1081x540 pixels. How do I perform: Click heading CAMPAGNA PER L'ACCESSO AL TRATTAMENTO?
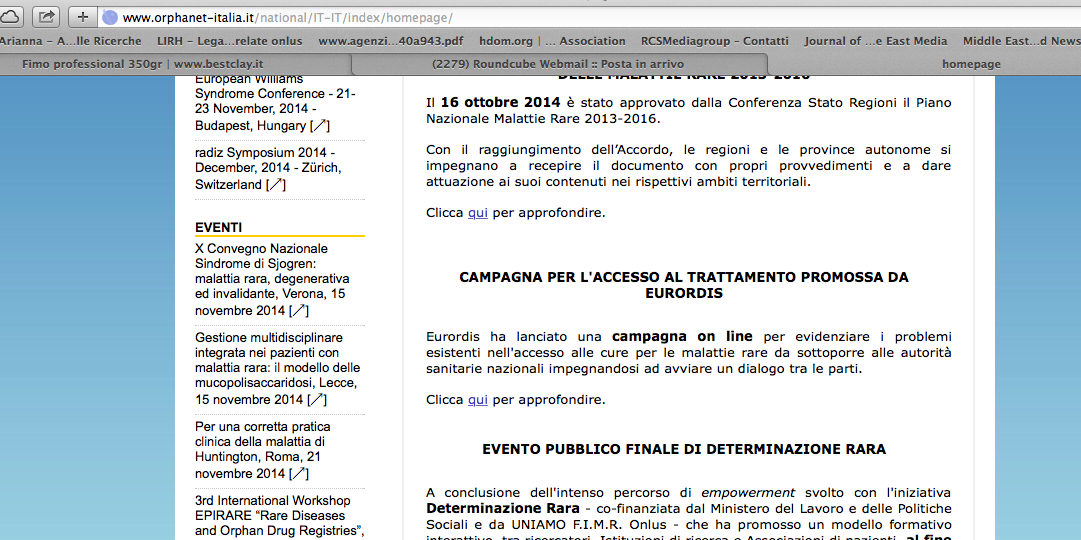point(684,285)
